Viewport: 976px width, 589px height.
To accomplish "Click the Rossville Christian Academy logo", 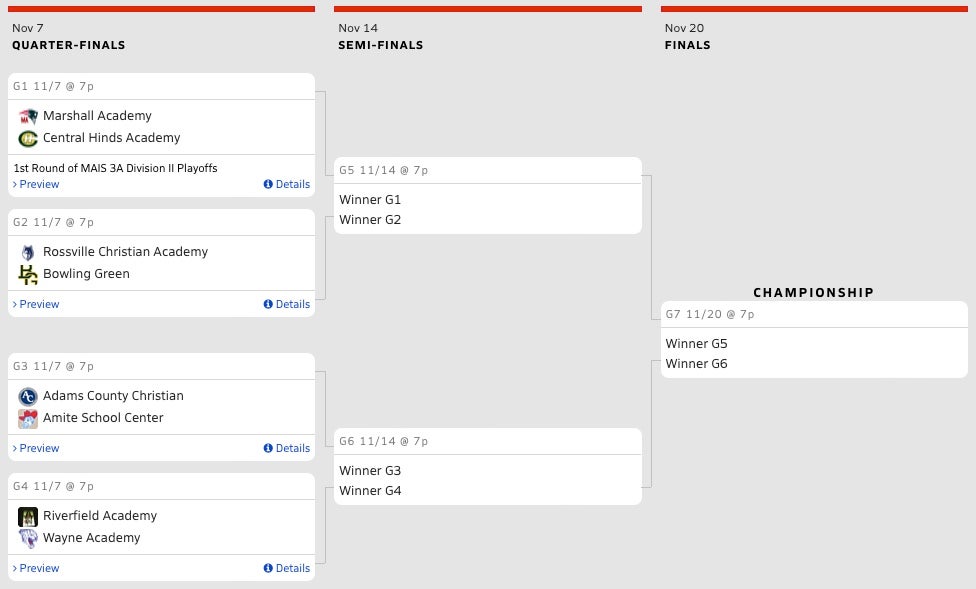I will click(28, 252).
